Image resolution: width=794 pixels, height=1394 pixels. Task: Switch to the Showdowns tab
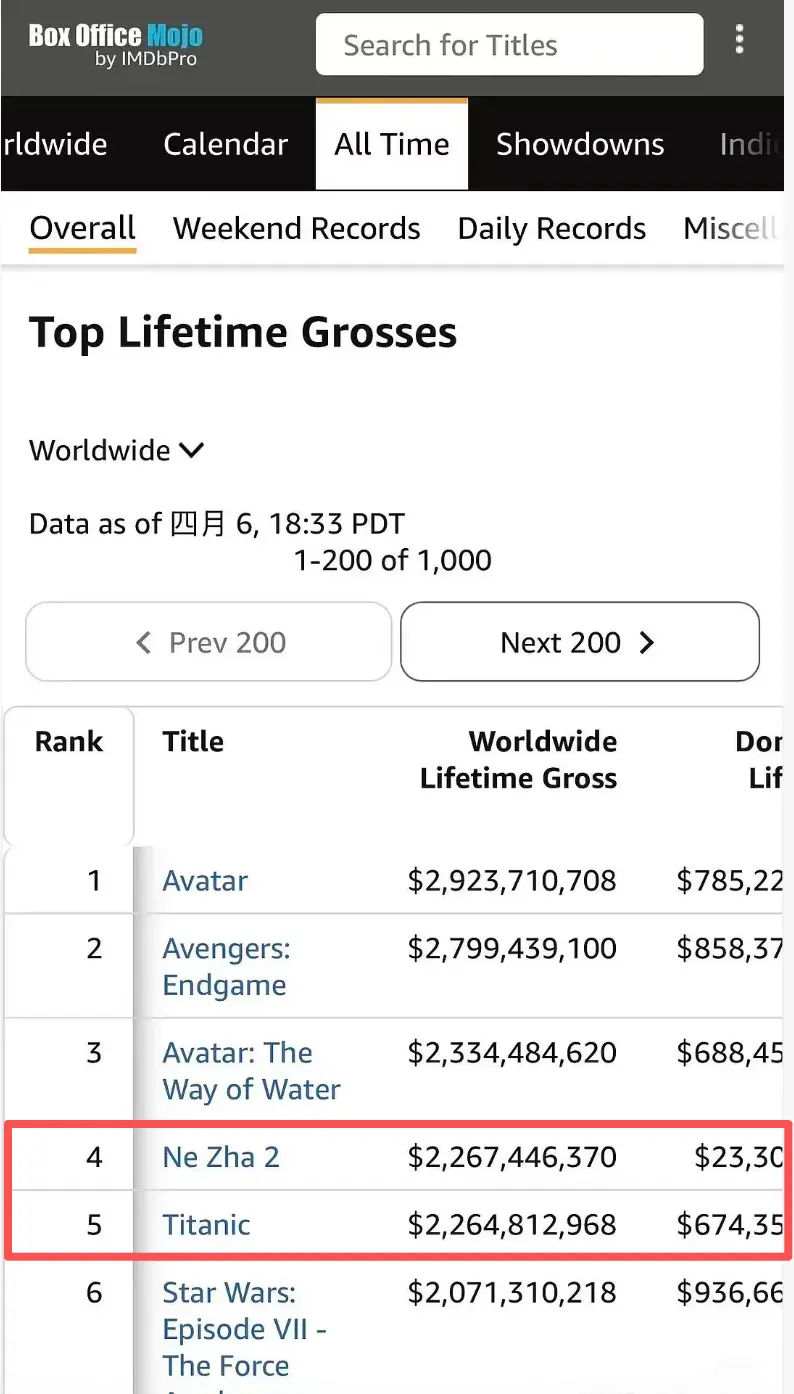[580, 144]
